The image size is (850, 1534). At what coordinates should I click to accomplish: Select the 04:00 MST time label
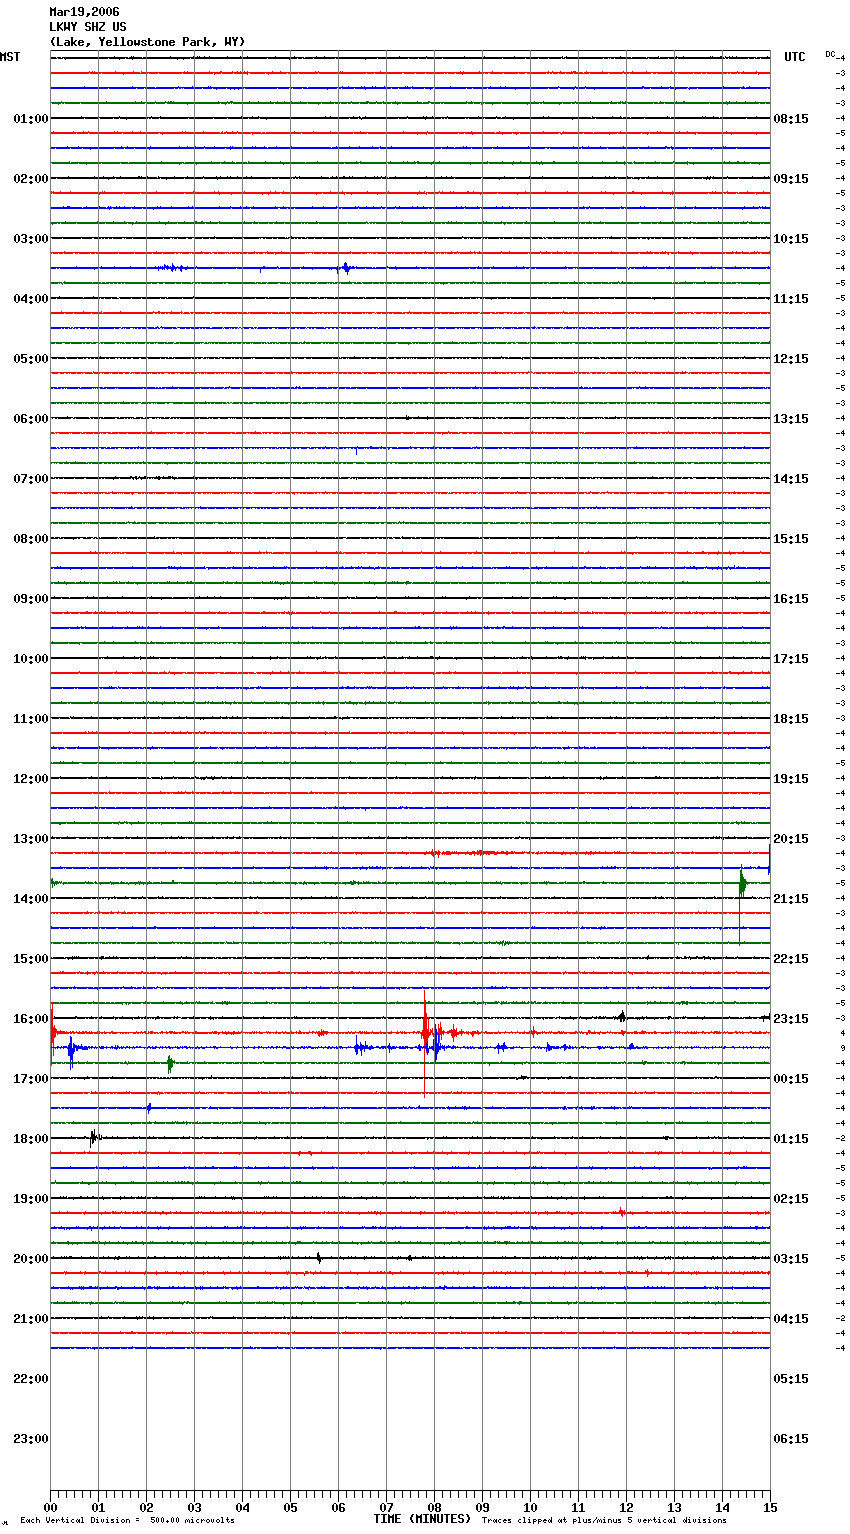pyautogui.click(x=30, y=299)
